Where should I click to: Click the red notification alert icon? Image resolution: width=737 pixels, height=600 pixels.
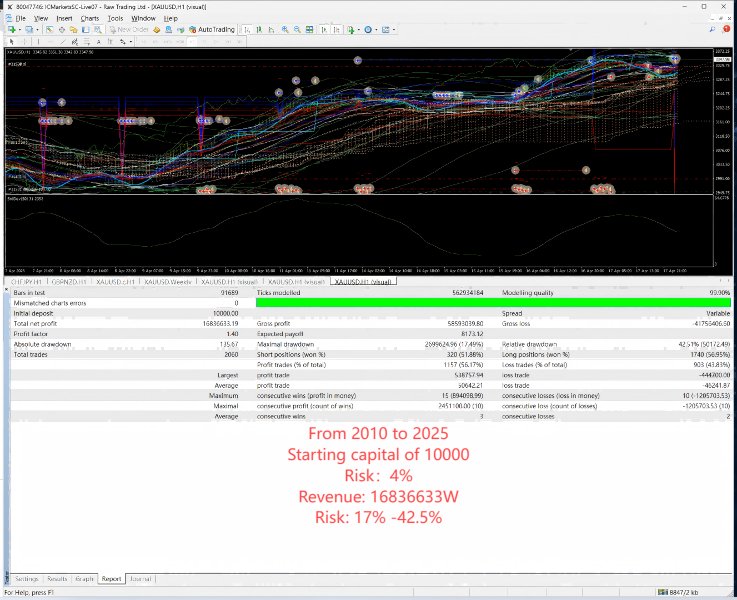click(726, 29)
